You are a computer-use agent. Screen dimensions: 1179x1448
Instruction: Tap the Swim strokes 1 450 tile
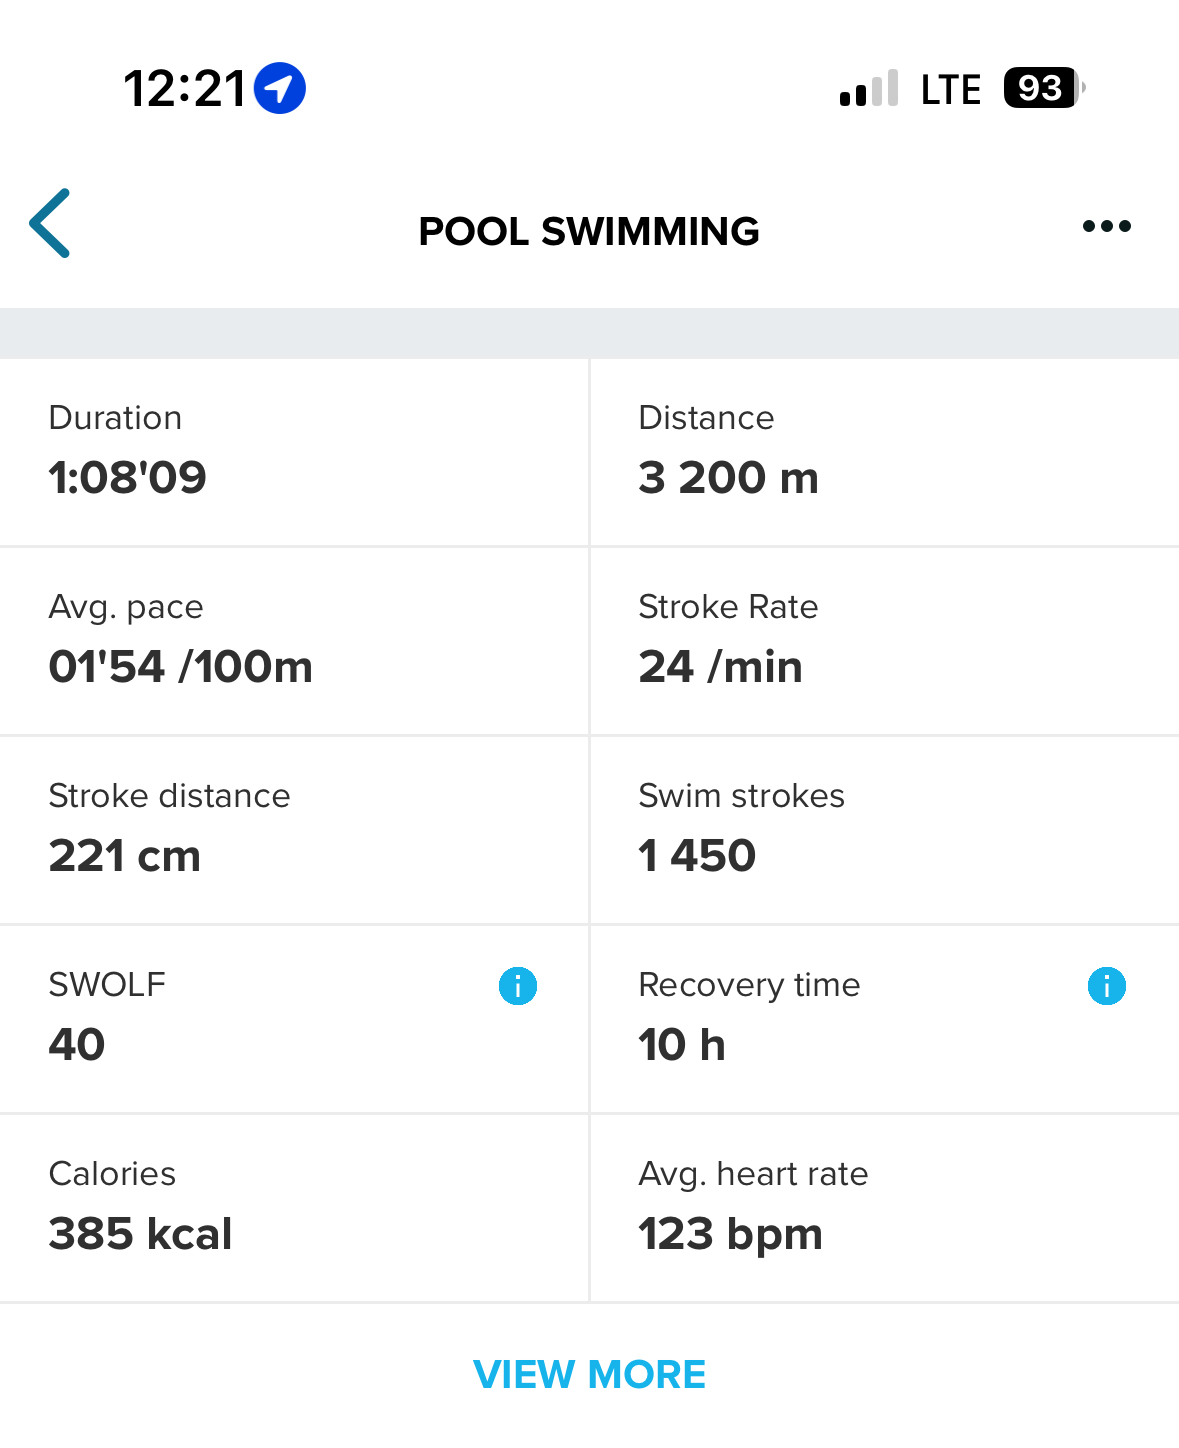[x=884, y=829]
